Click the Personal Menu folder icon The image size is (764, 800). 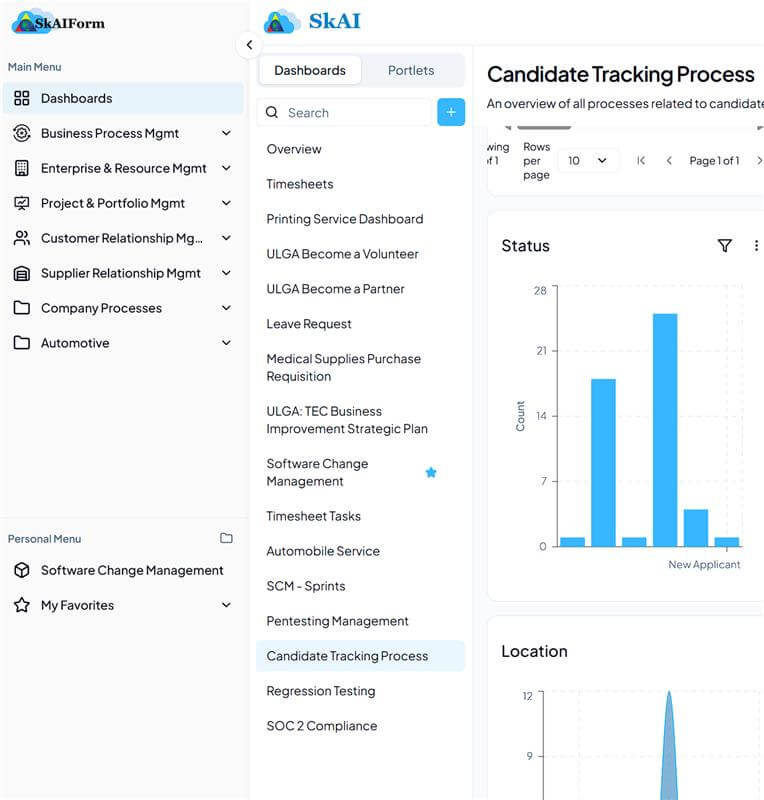pyautogui.click(x=226, y=538)
